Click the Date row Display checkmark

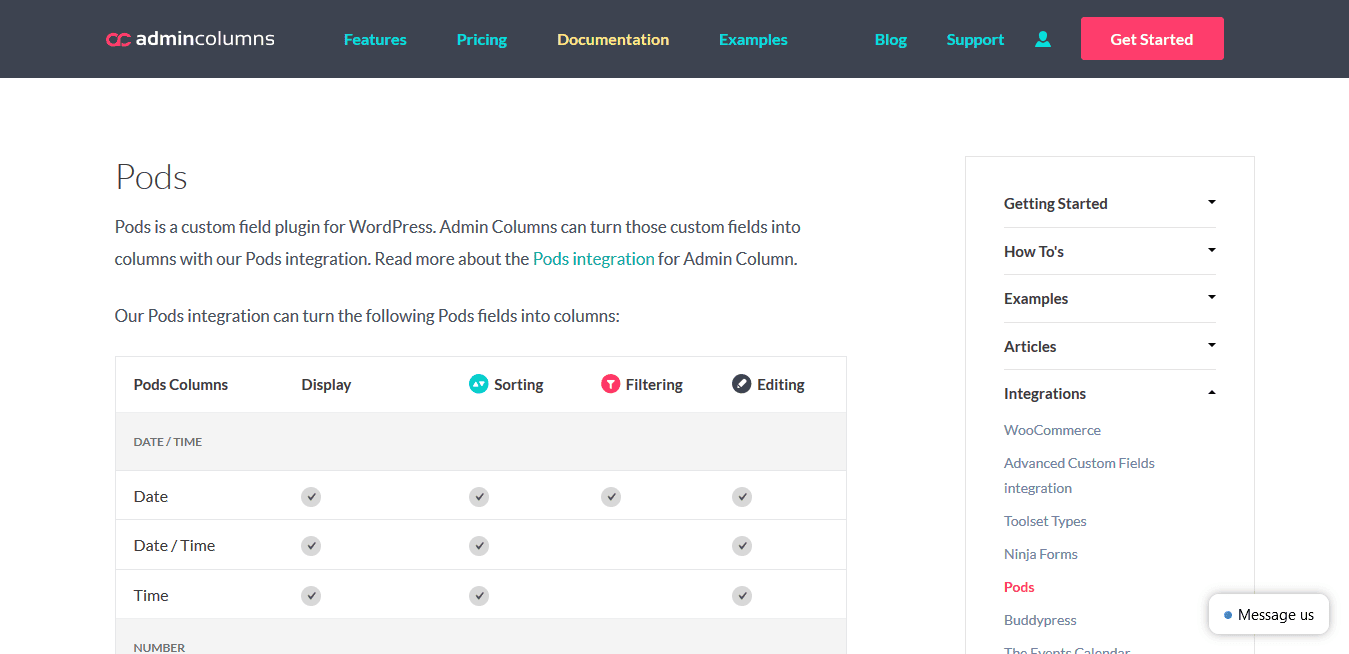tap(311, 496)
